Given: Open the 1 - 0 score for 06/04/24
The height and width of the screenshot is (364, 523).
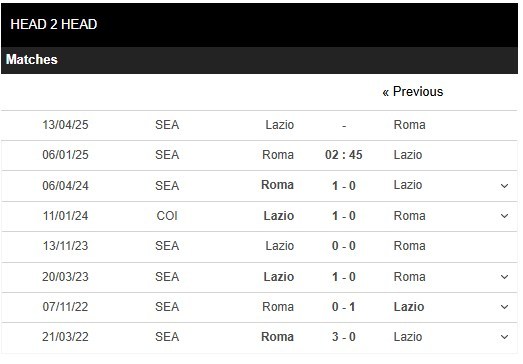Looking at the screenshot, I should (x=344, y=186).
